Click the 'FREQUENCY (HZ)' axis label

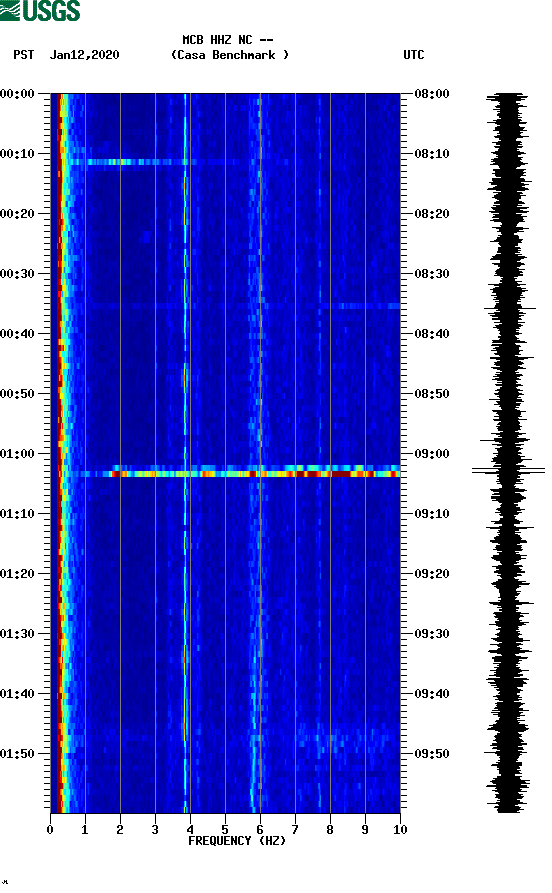coord(237,841)
